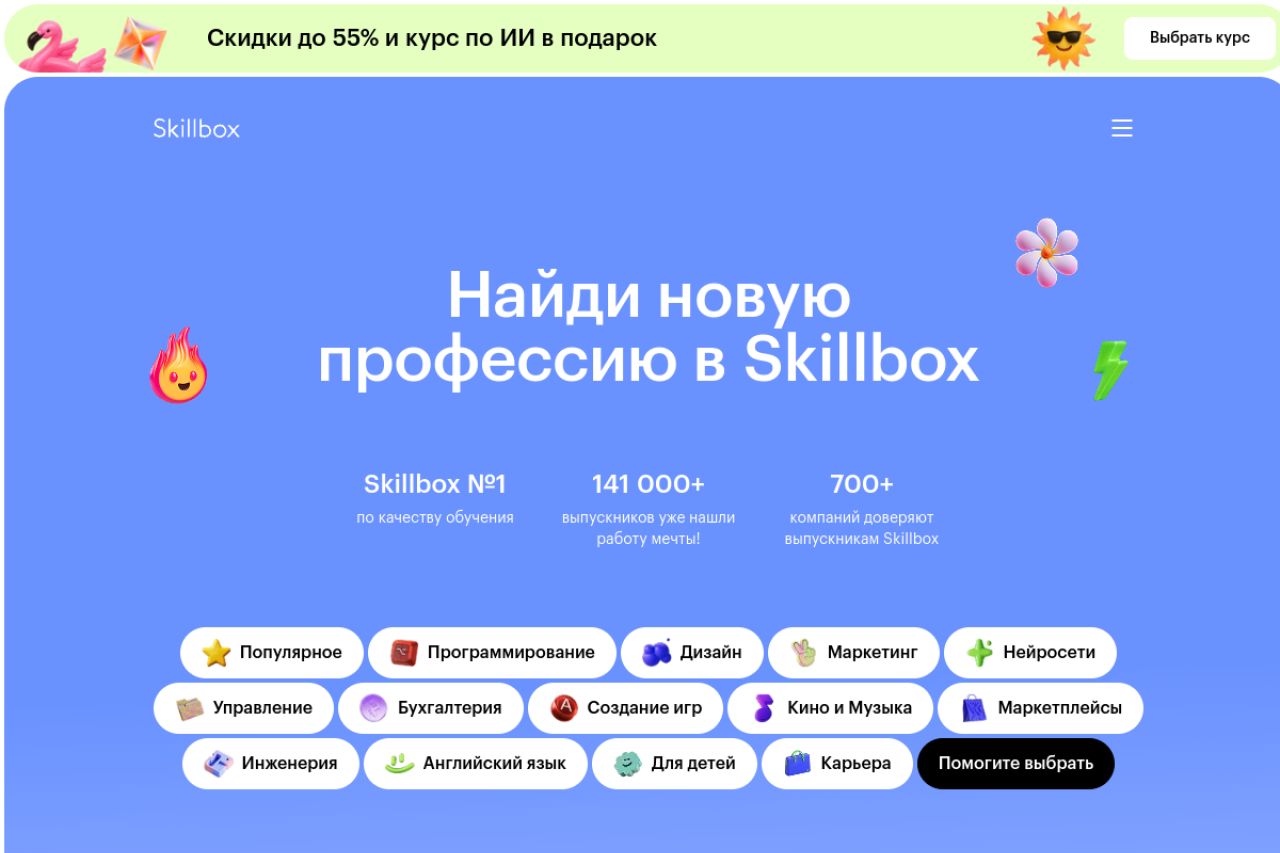Choose the "Дизайн" category
Screen dimensions: 1280x853
click(x=692, y=653)
